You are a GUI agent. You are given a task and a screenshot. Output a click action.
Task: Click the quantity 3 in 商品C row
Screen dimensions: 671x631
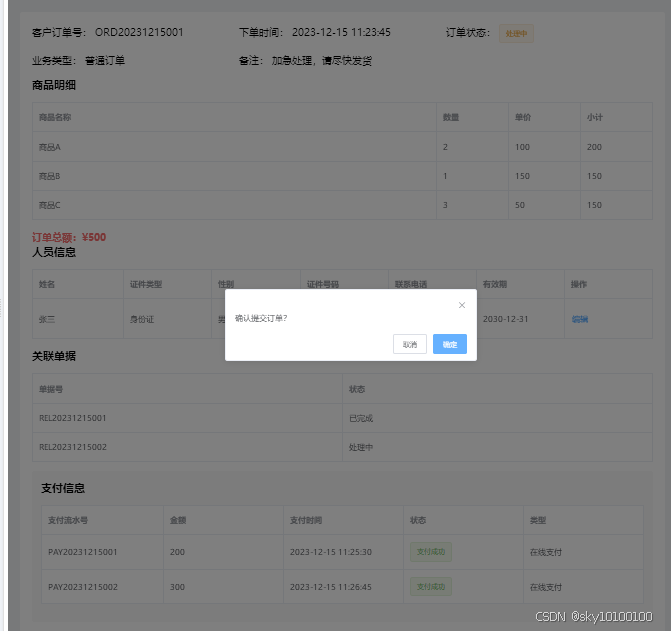coord(445,205)
